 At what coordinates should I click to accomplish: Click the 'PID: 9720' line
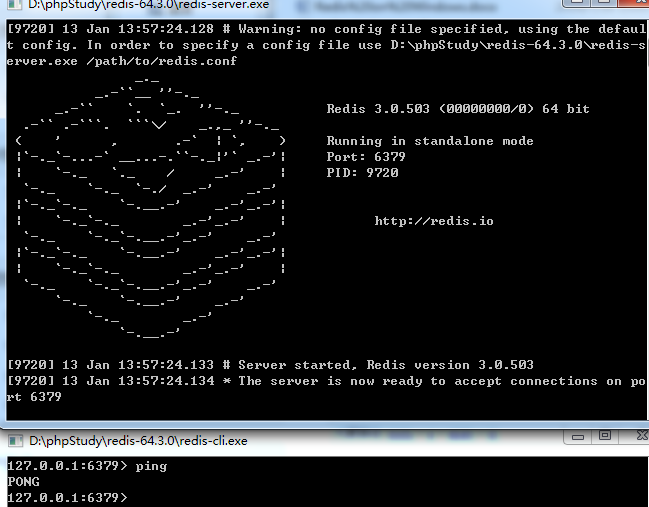click(x=362, y=173)
